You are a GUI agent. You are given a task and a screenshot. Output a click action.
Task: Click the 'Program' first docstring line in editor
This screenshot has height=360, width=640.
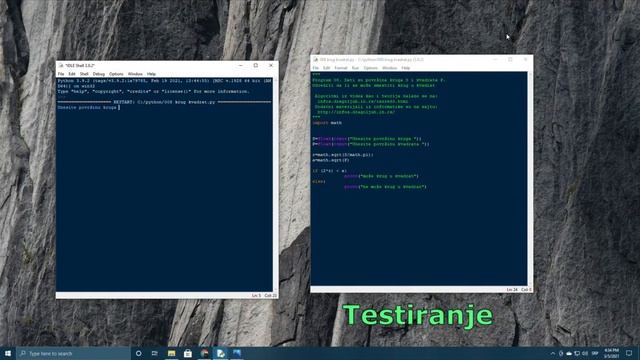[379, 80]
